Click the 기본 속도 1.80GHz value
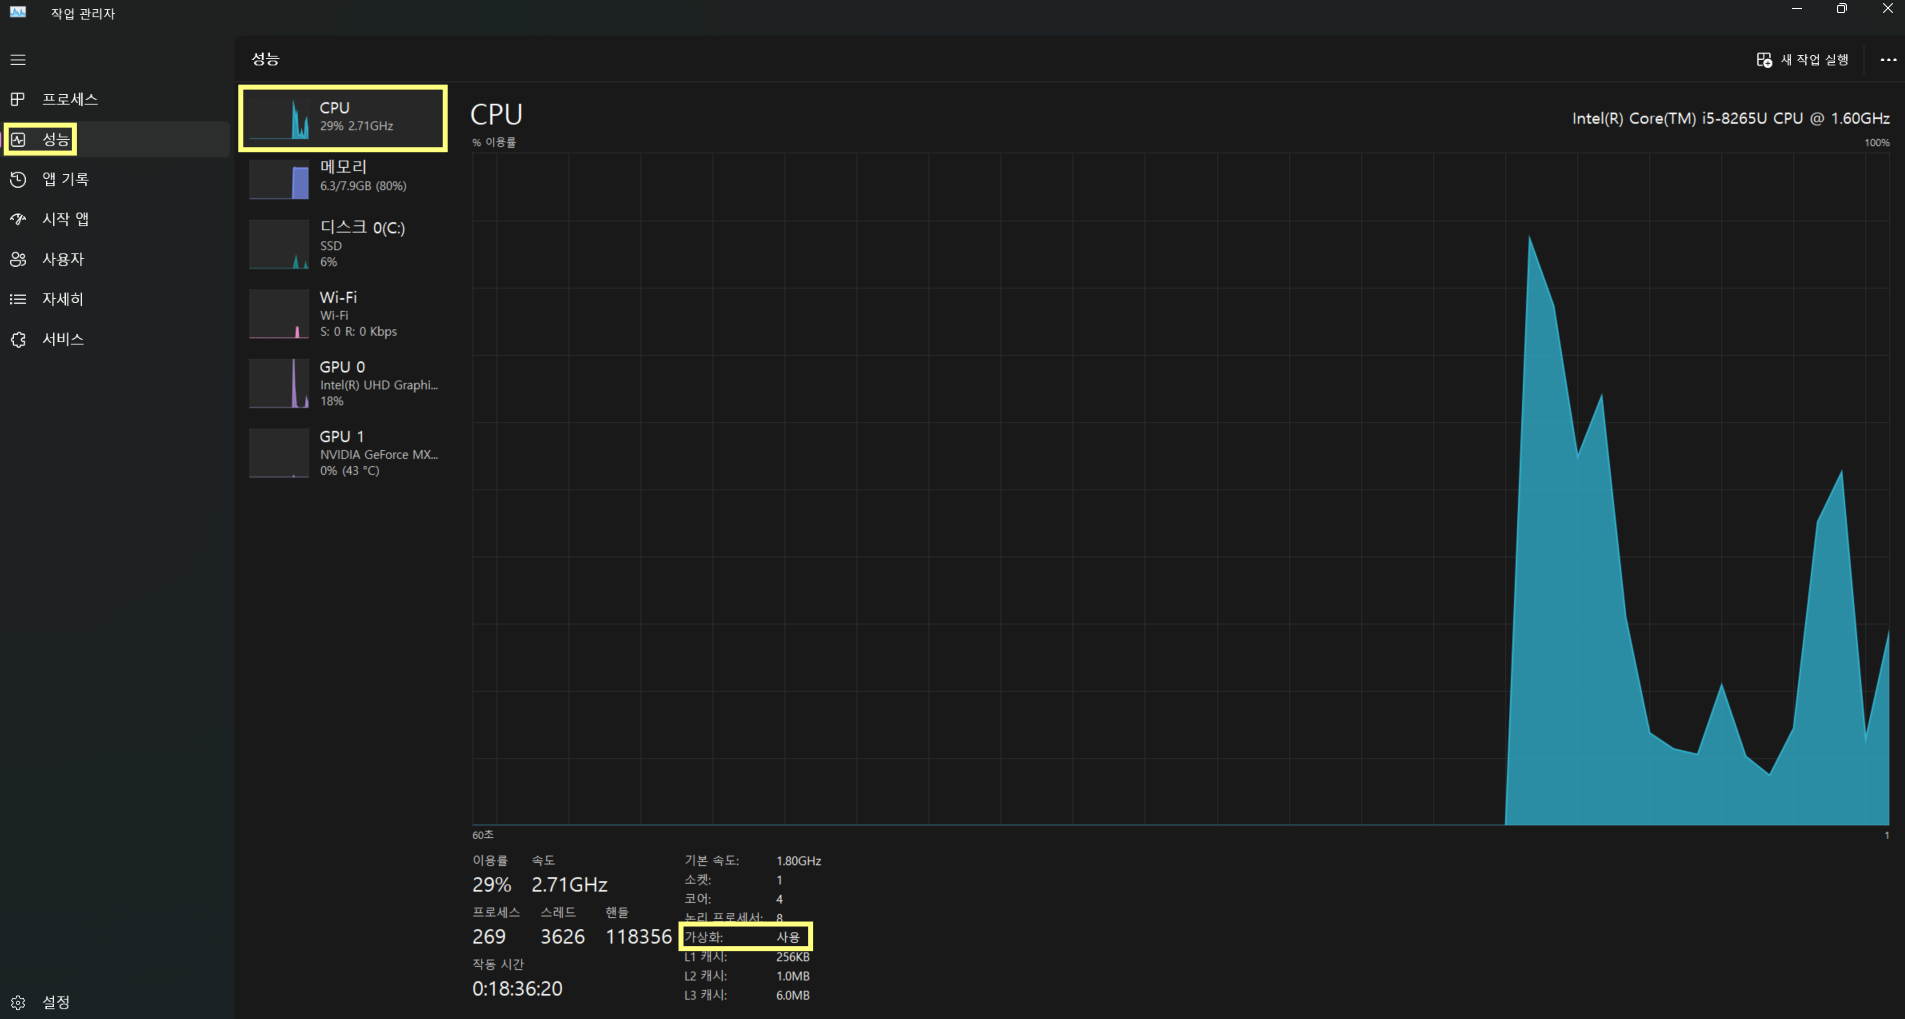This screenshot has height=1019, width=1905. tap(798, 861)
